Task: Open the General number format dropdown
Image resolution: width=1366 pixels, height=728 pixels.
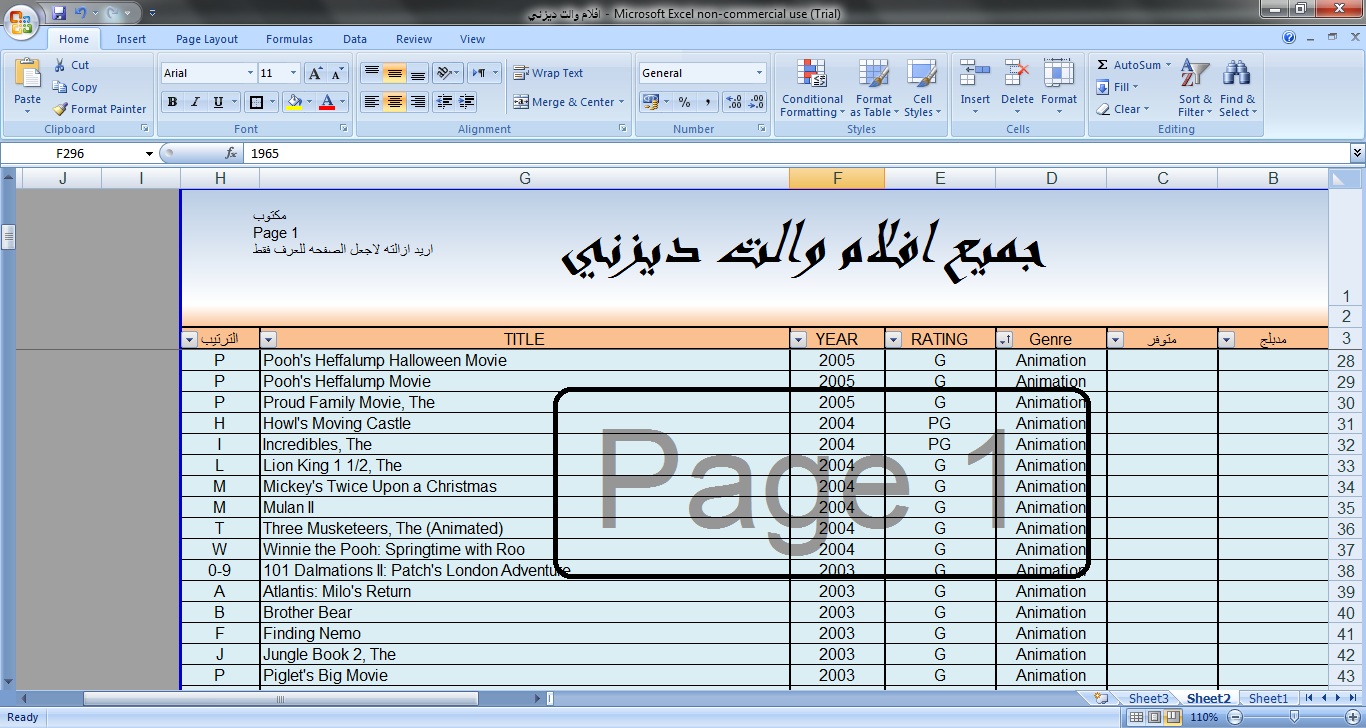Action: (x=759, y=73)
